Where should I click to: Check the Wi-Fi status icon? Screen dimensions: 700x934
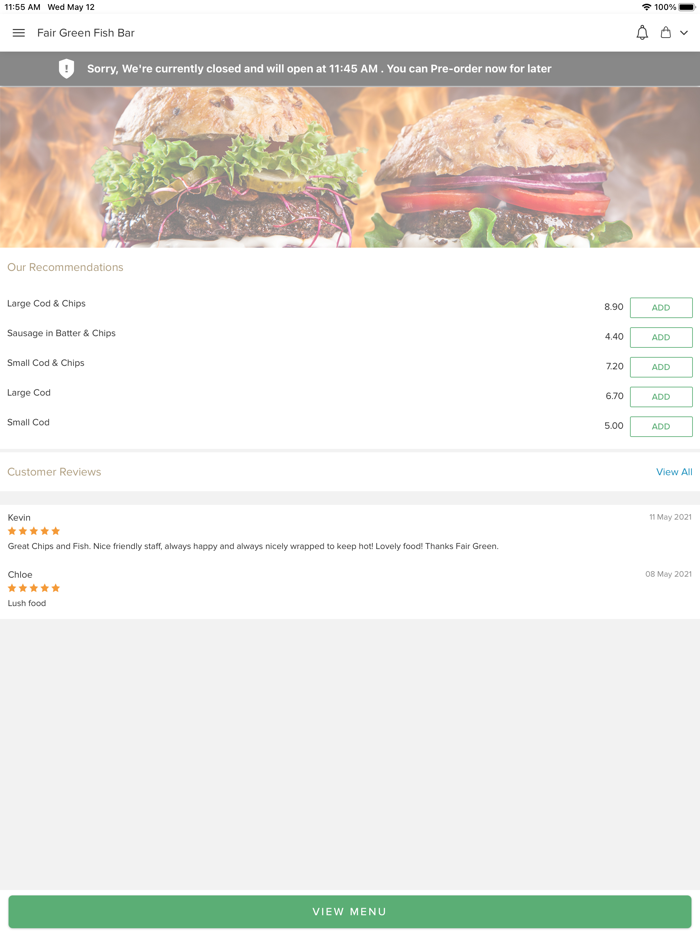(646, 7)
